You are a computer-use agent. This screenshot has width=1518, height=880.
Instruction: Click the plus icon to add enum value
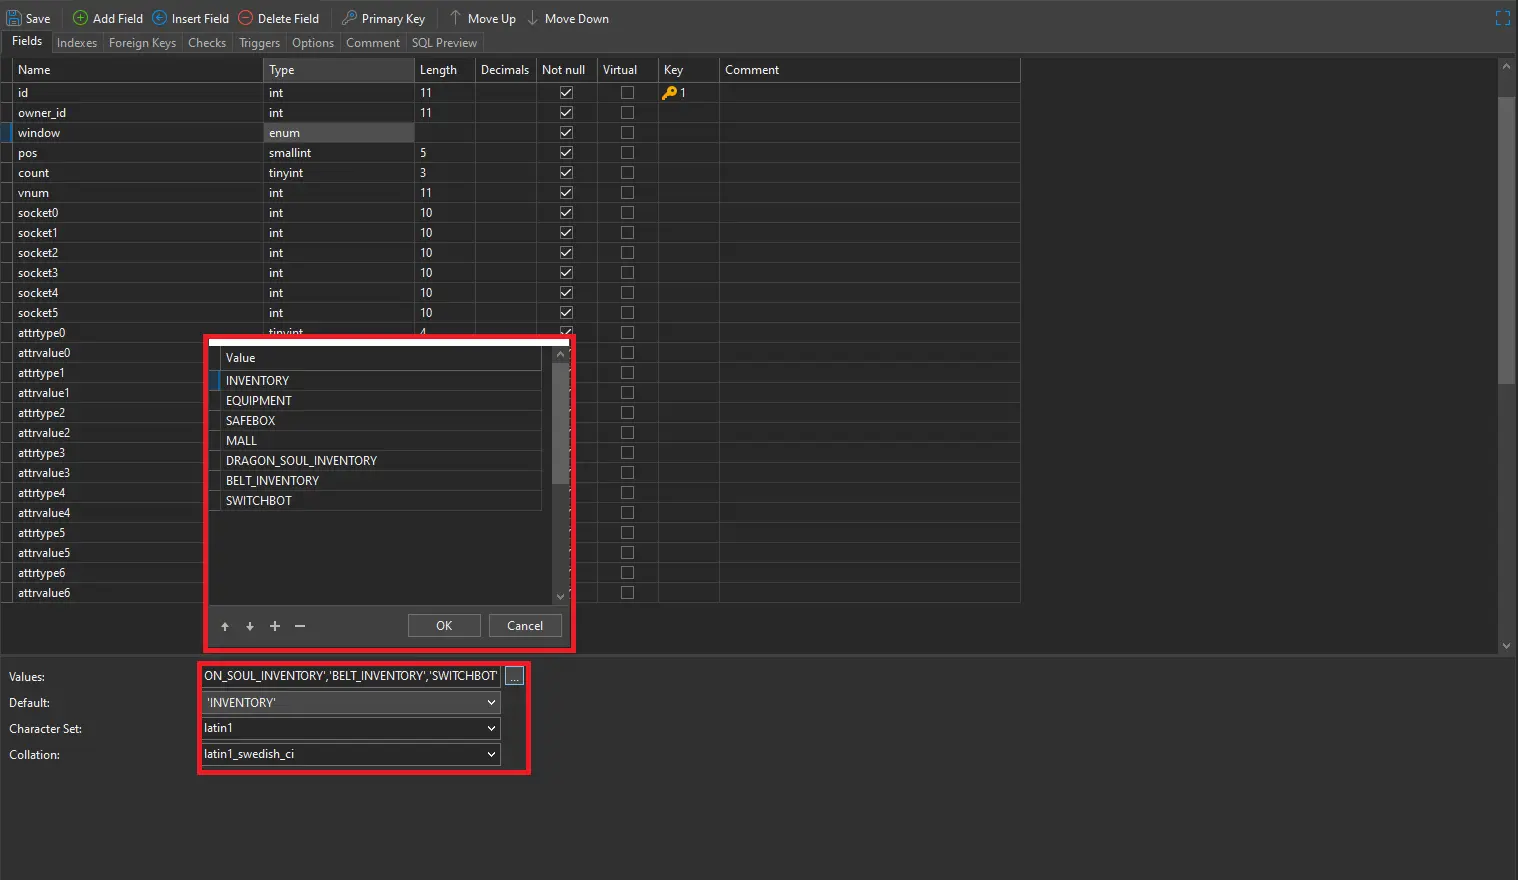pyautogui.click(x=275, y=626)
